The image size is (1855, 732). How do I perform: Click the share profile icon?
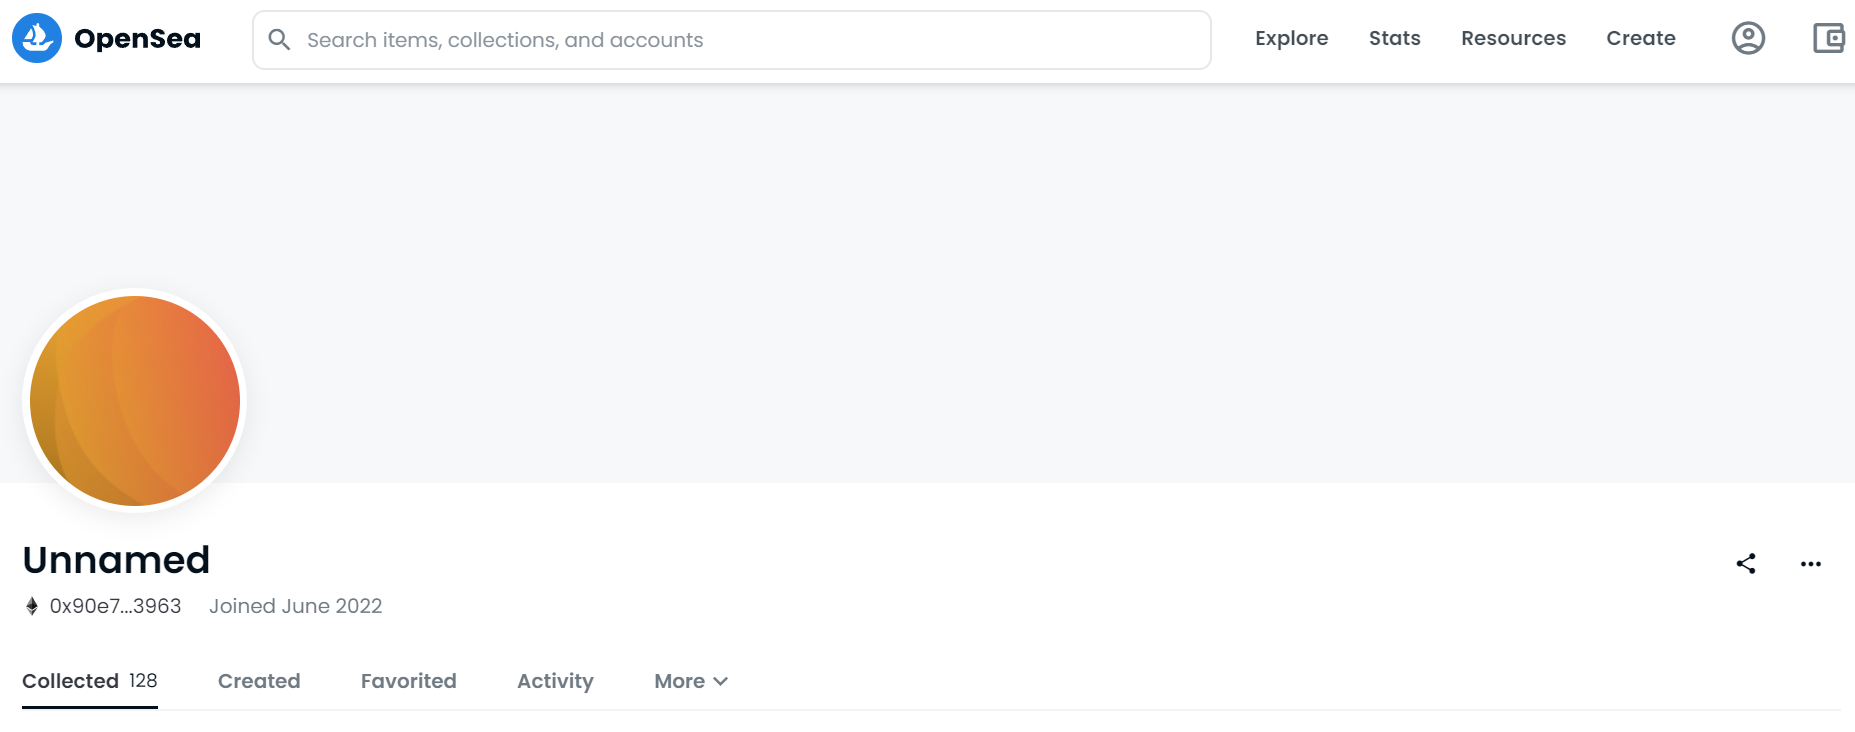pyautogui.click(x=1746, y=564)
